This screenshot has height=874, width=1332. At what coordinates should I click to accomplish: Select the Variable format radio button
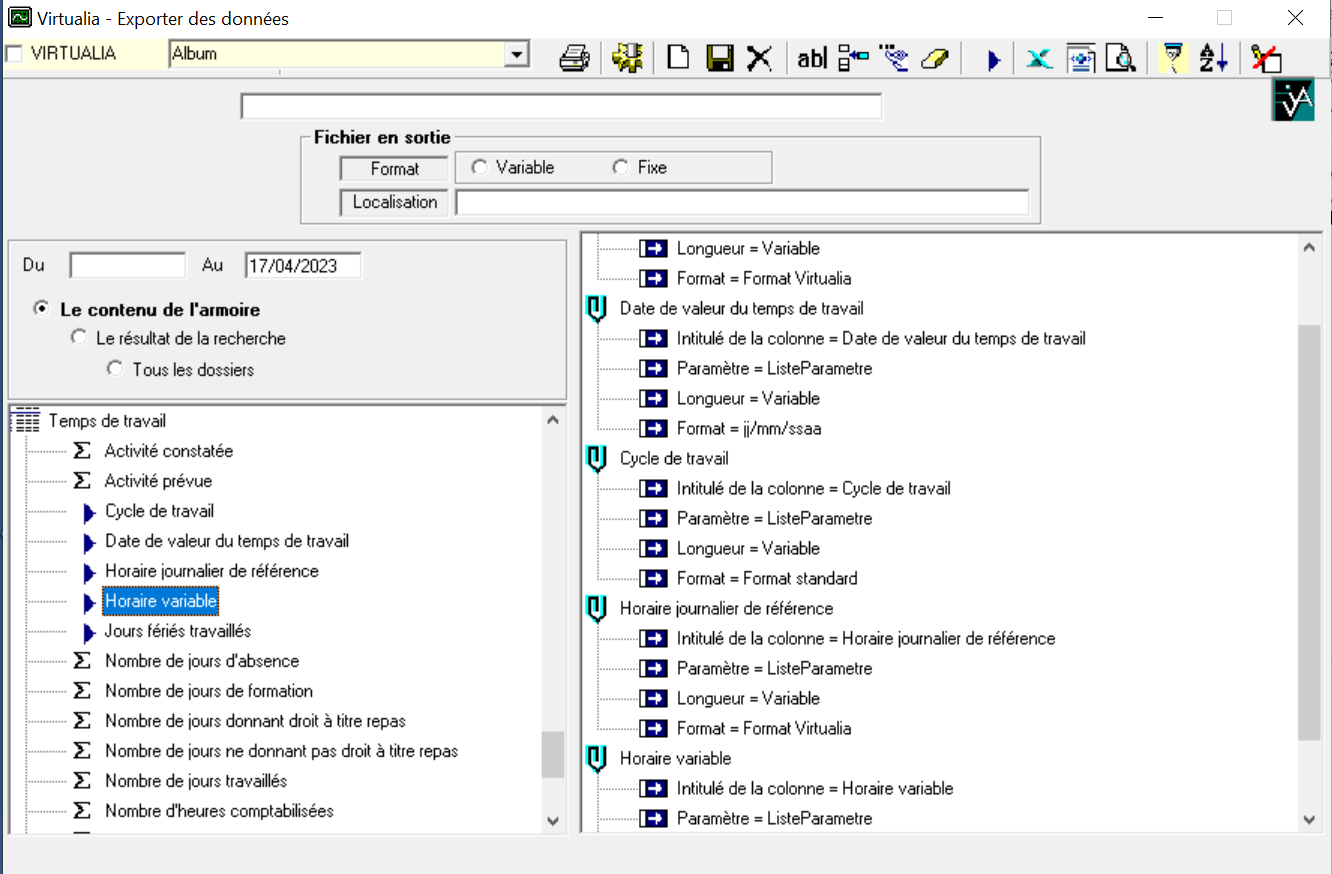(479, 168)
